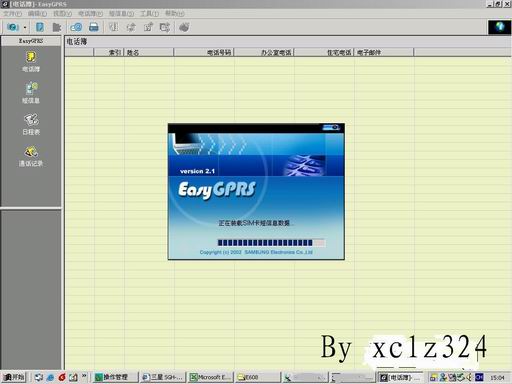Switch to the E608 folder taskbar button
The width and height of the screenshot is (512, 384).
[258, 377]
